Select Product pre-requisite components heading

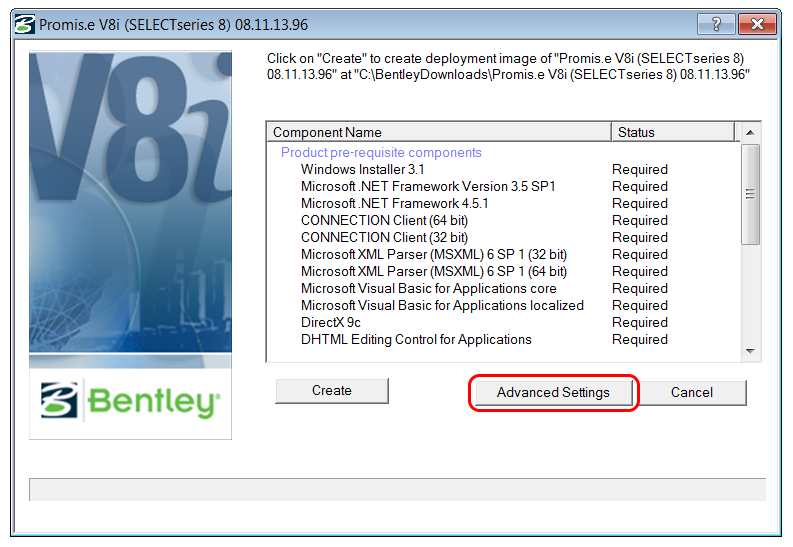pyautogui.click(x=381, y=152)
